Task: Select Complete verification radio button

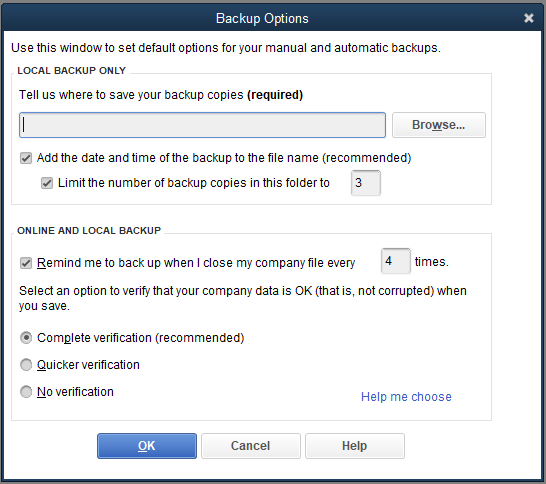Action: click(26, 338)
